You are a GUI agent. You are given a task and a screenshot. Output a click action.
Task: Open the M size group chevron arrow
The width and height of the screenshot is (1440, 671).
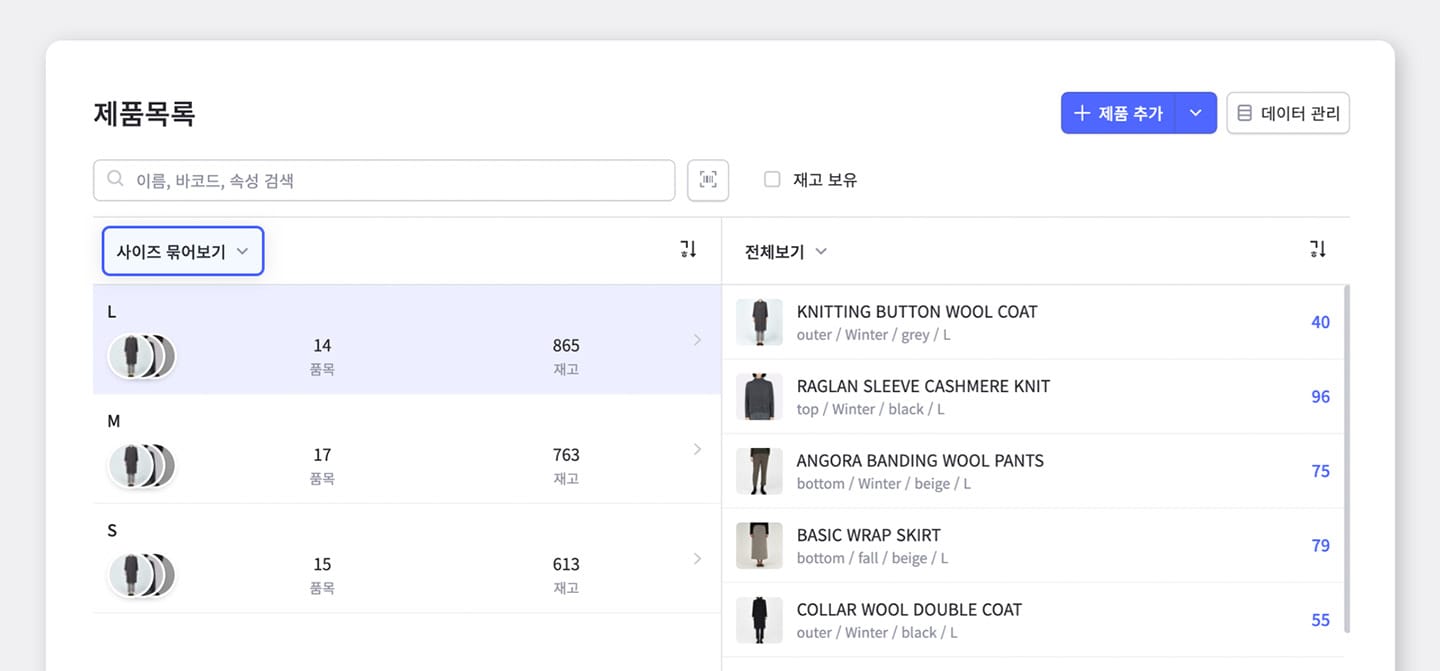(697, 449)
